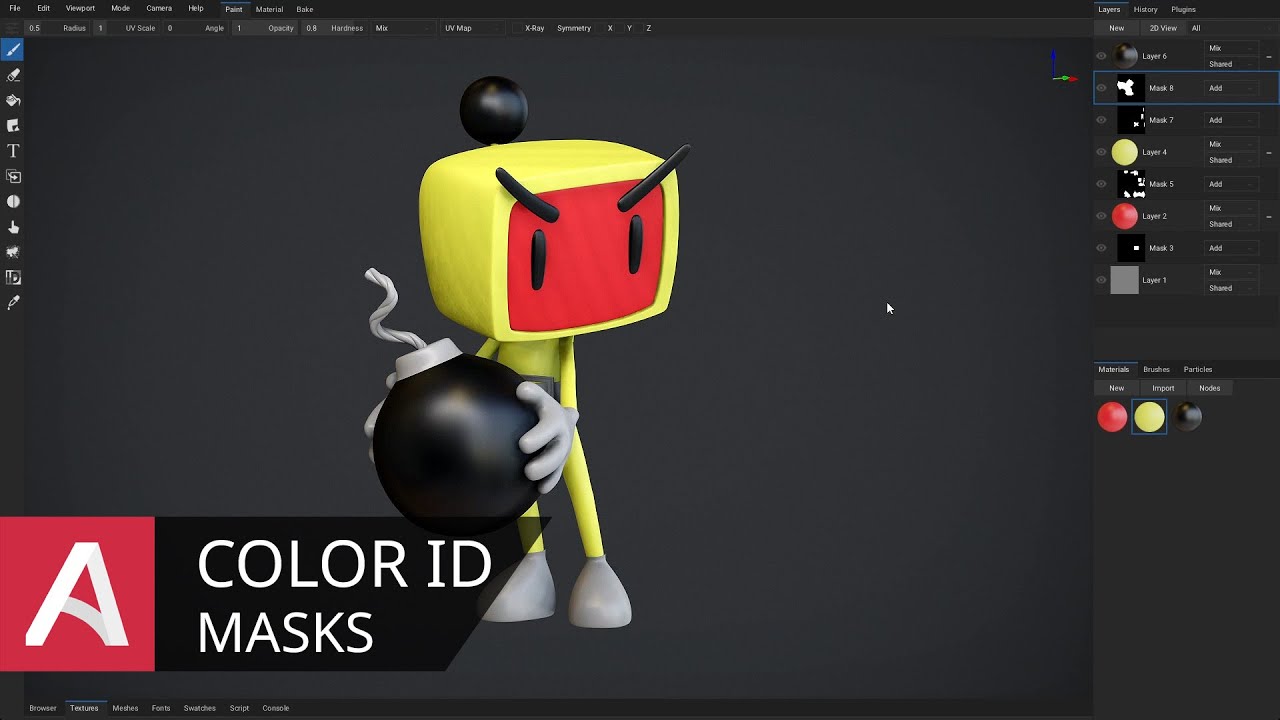Activate the Clone tool

(x=13, y=176)
